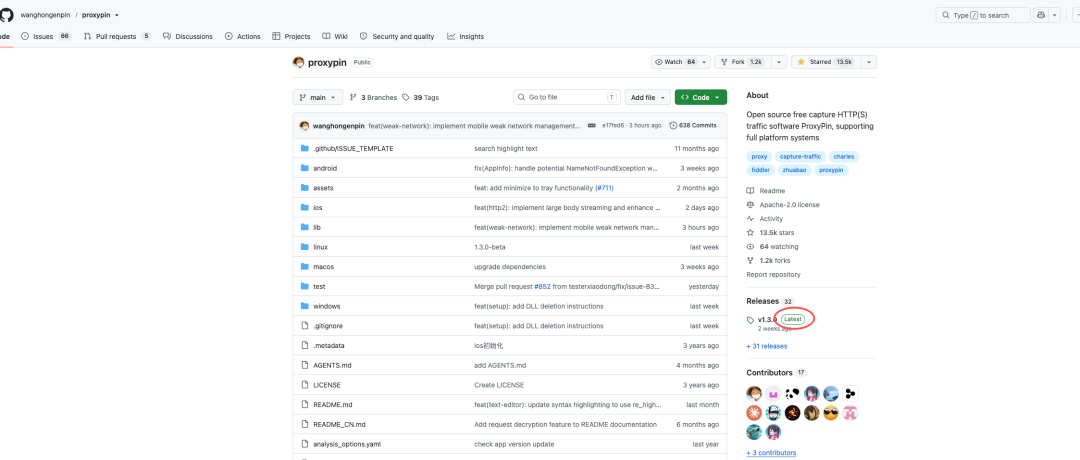
Task: Focus the 'Type / to search' box
Action: pyautogui.click(x=983, y=15)
